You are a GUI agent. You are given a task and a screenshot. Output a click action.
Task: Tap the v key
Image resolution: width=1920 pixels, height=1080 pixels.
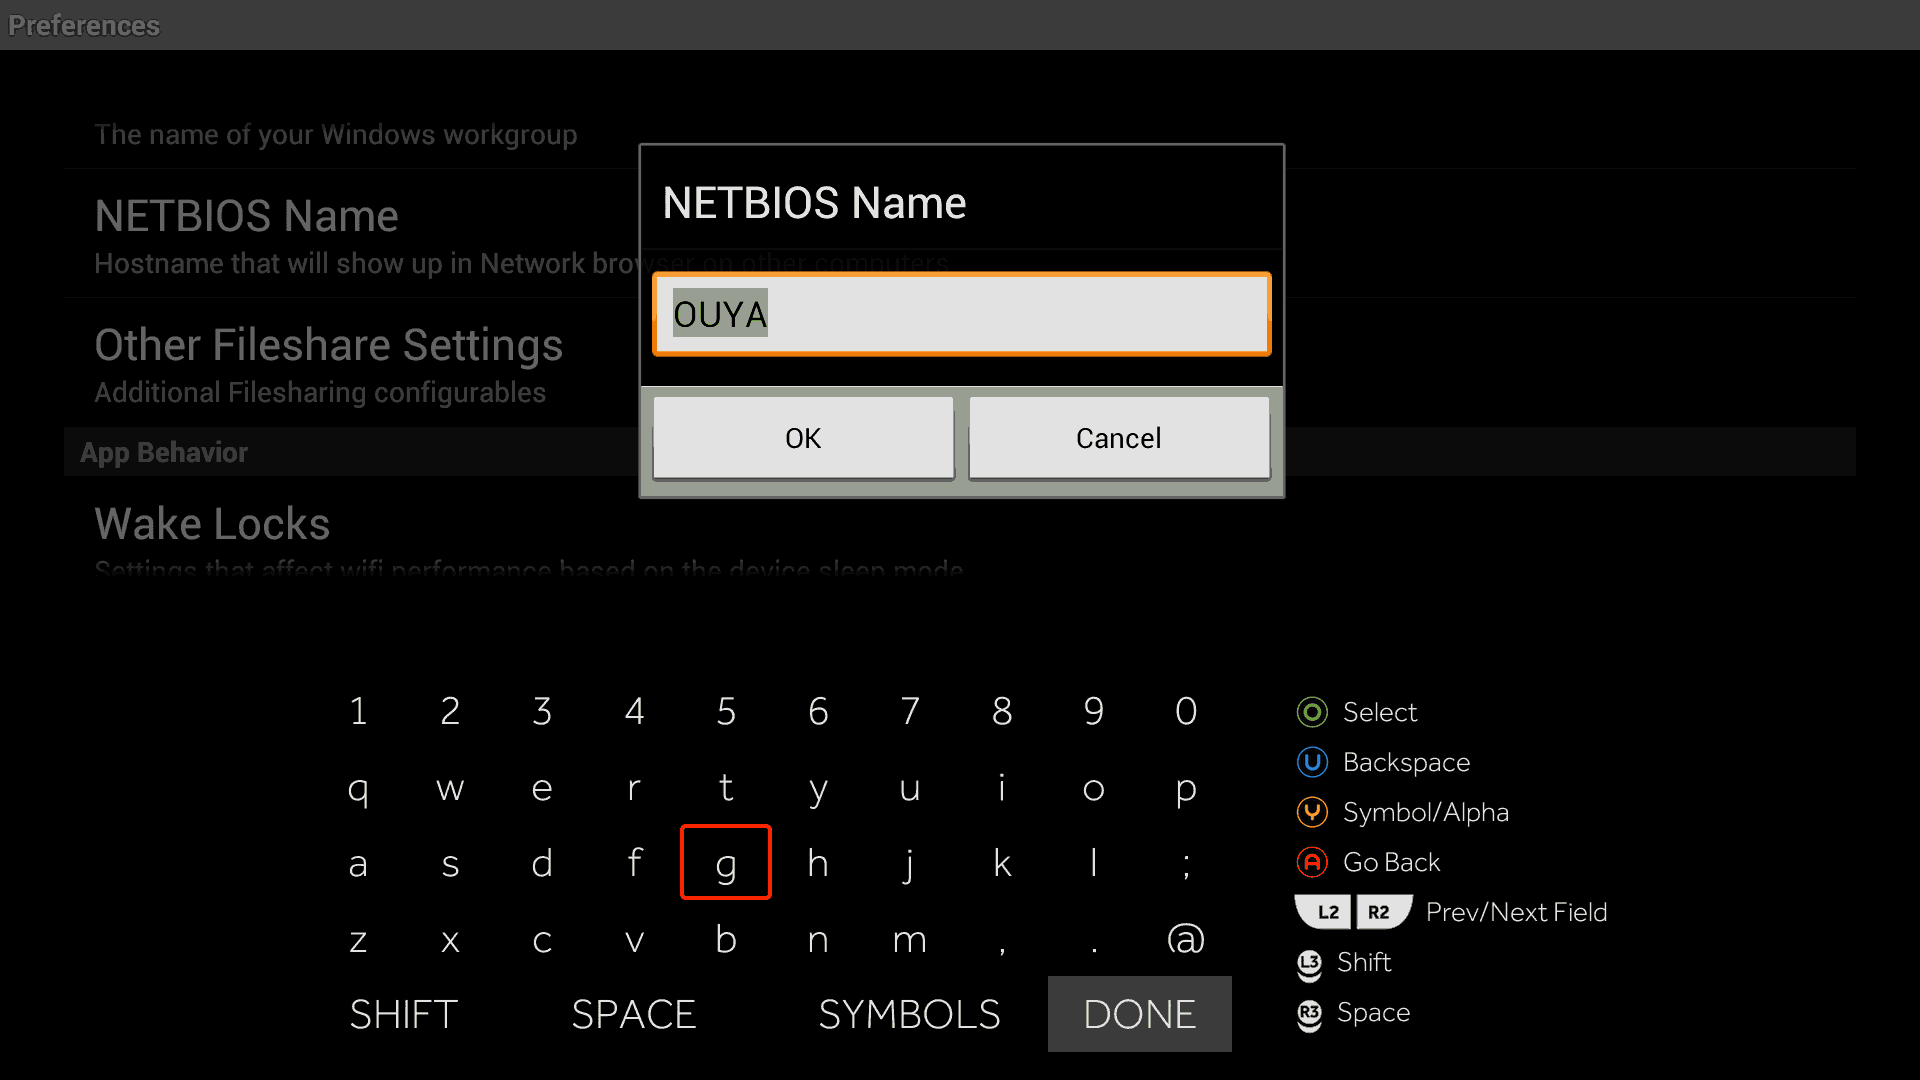(634, 939)
